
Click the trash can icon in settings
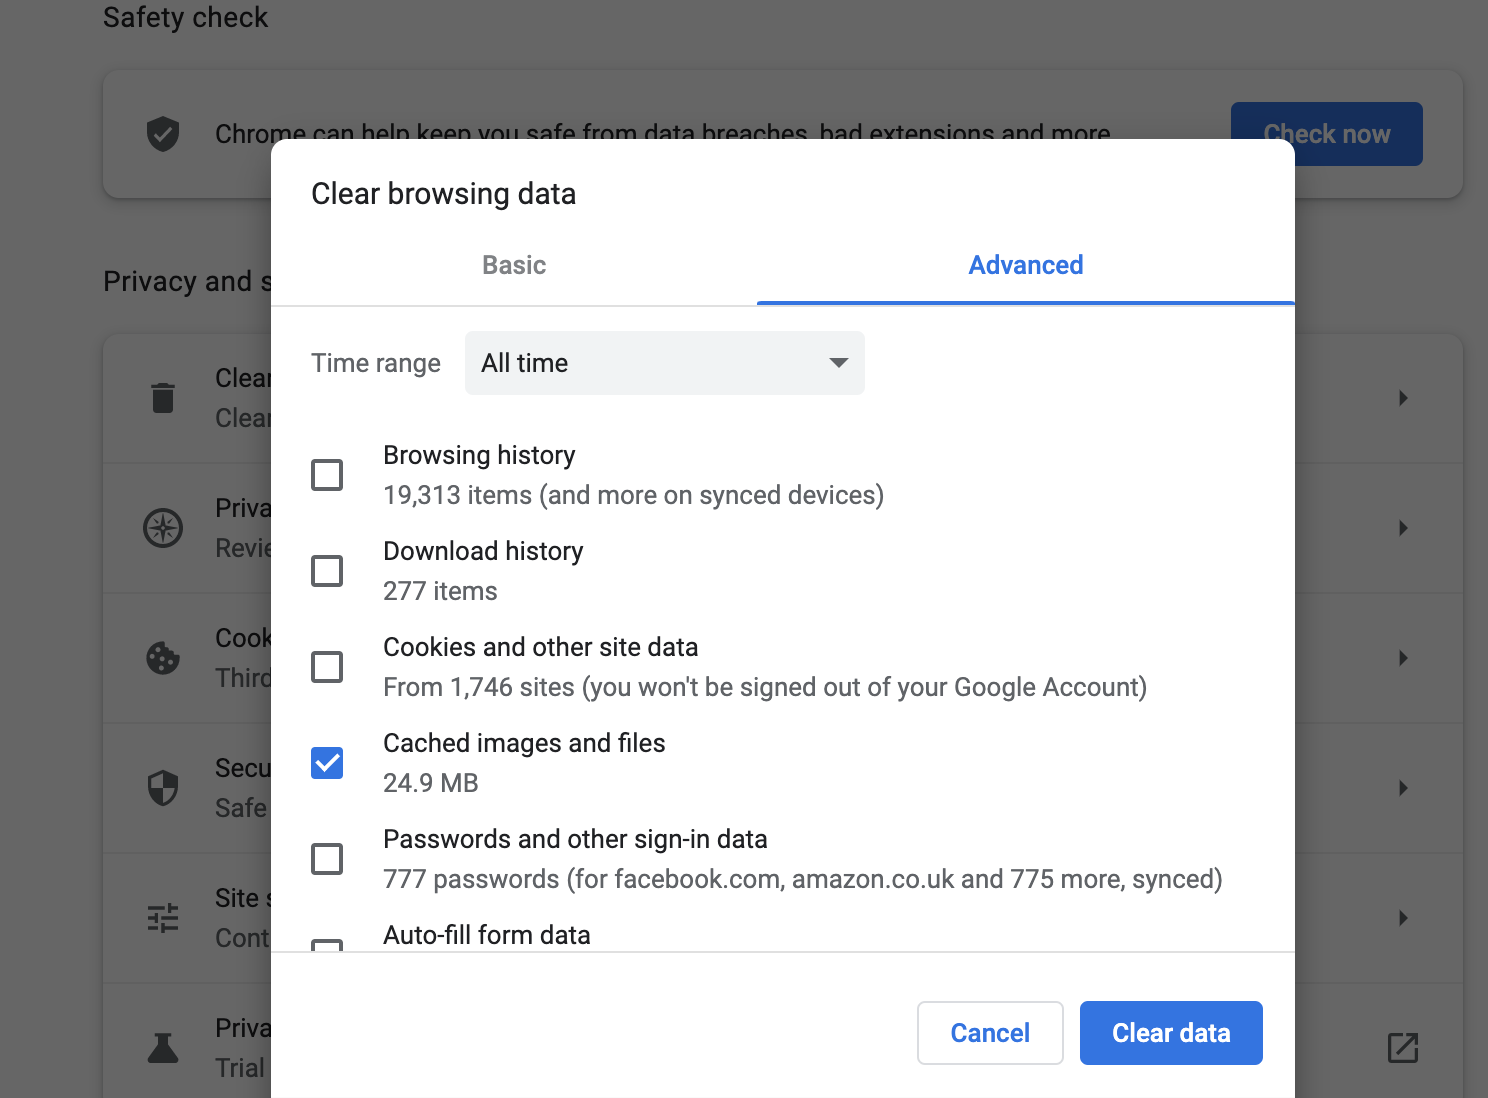[163, 398]
